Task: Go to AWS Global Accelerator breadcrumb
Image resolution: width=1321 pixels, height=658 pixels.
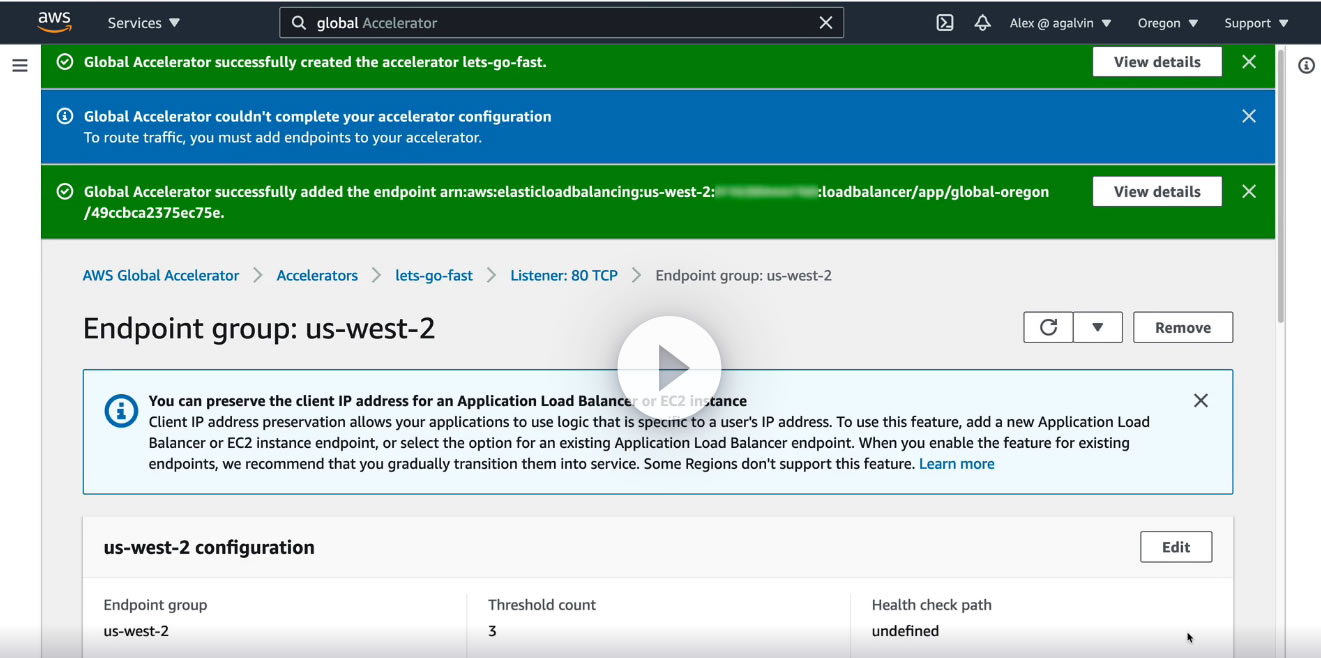Action: 161,275
